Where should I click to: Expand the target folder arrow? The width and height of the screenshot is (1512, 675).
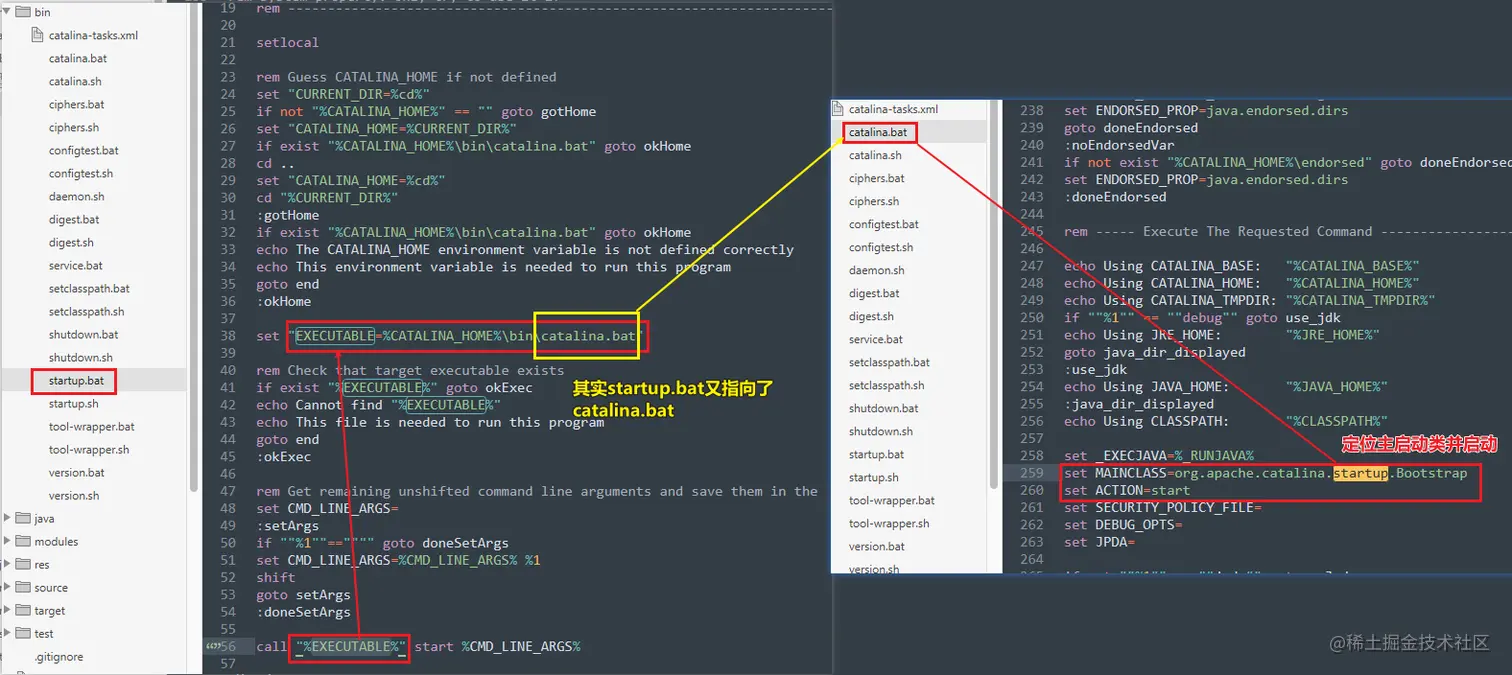coord(8,610)
